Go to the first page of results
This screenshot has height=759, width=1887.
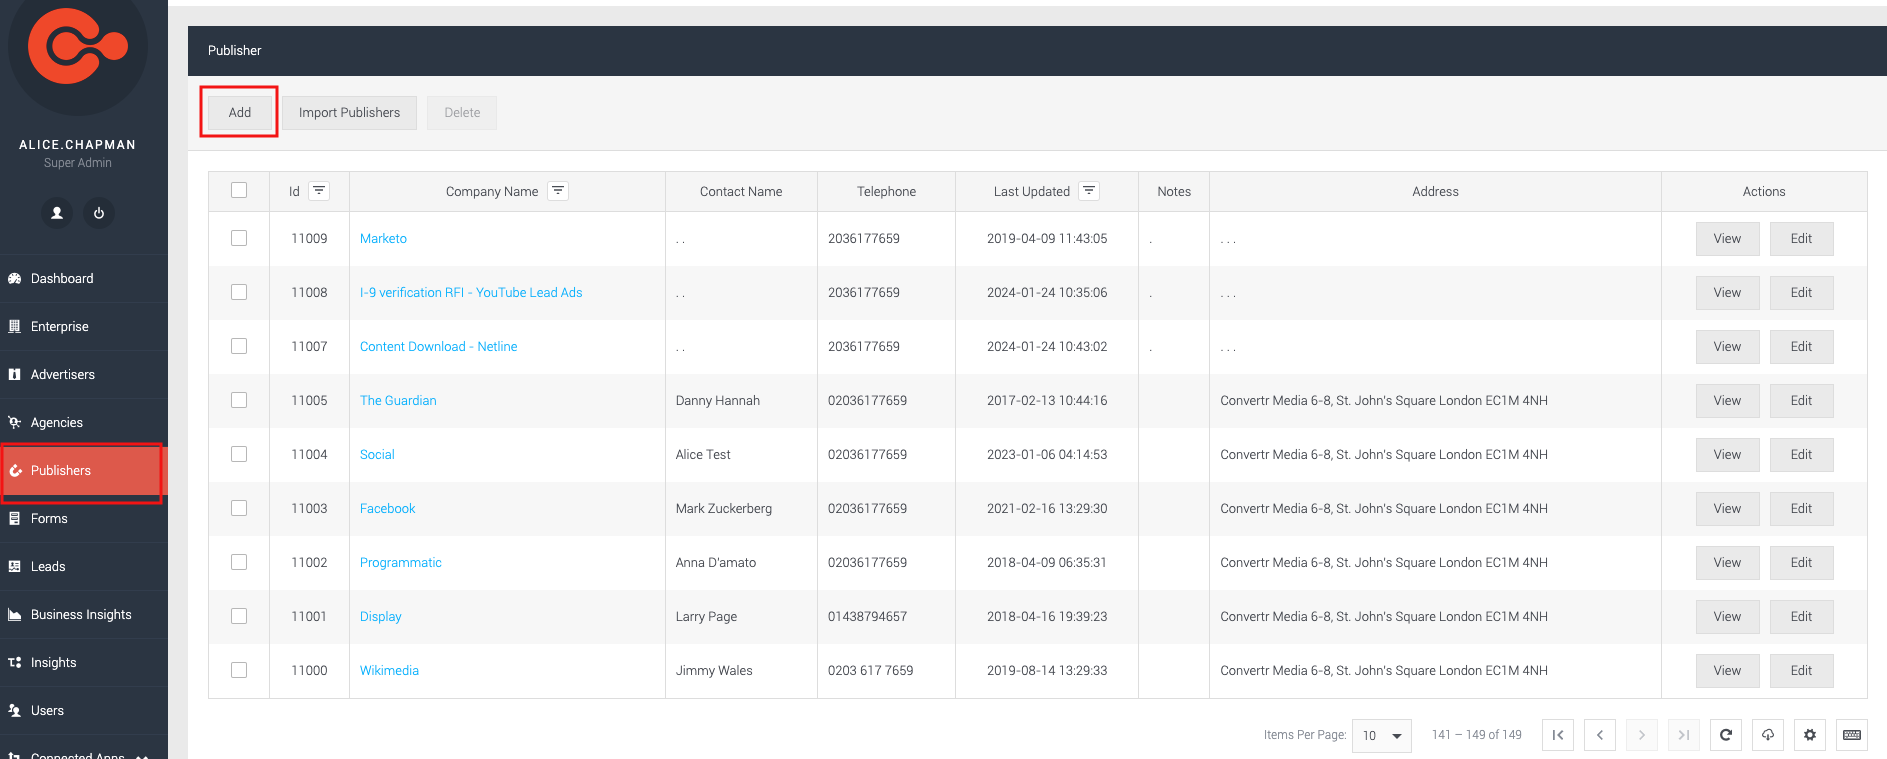(x=1558, y=735)
